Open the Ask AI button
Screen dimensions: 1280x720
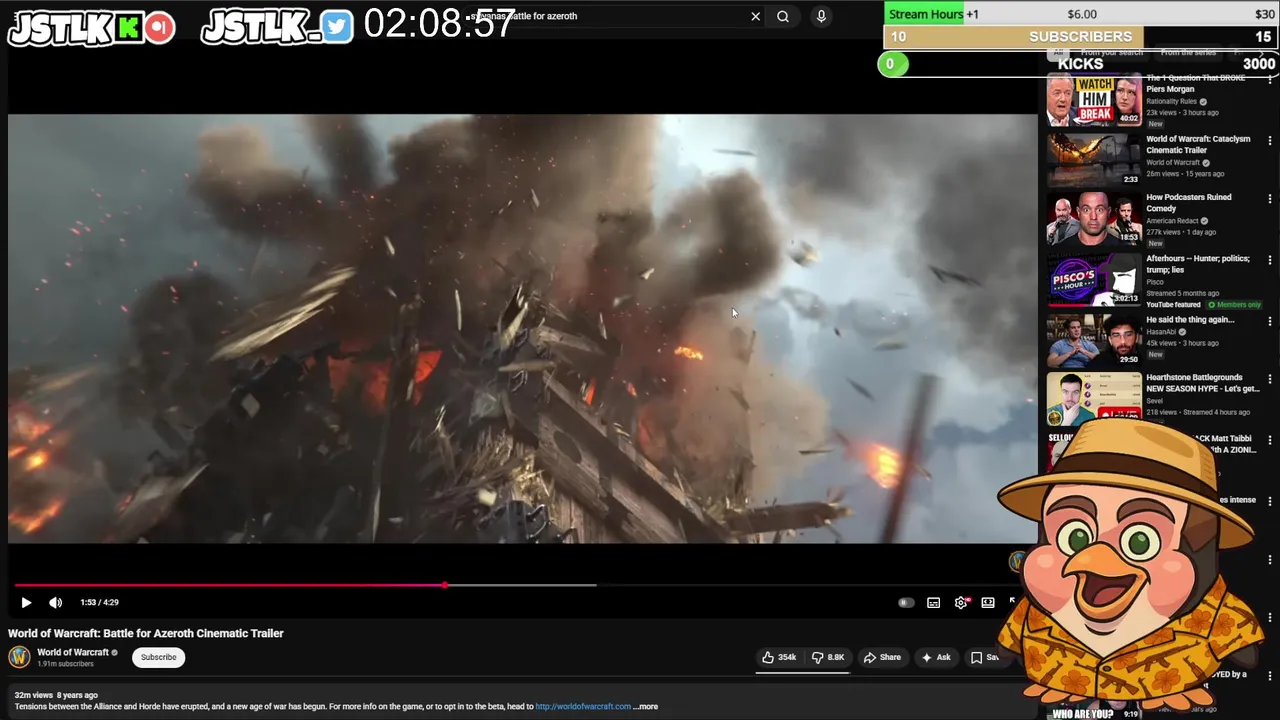(936, 657)
